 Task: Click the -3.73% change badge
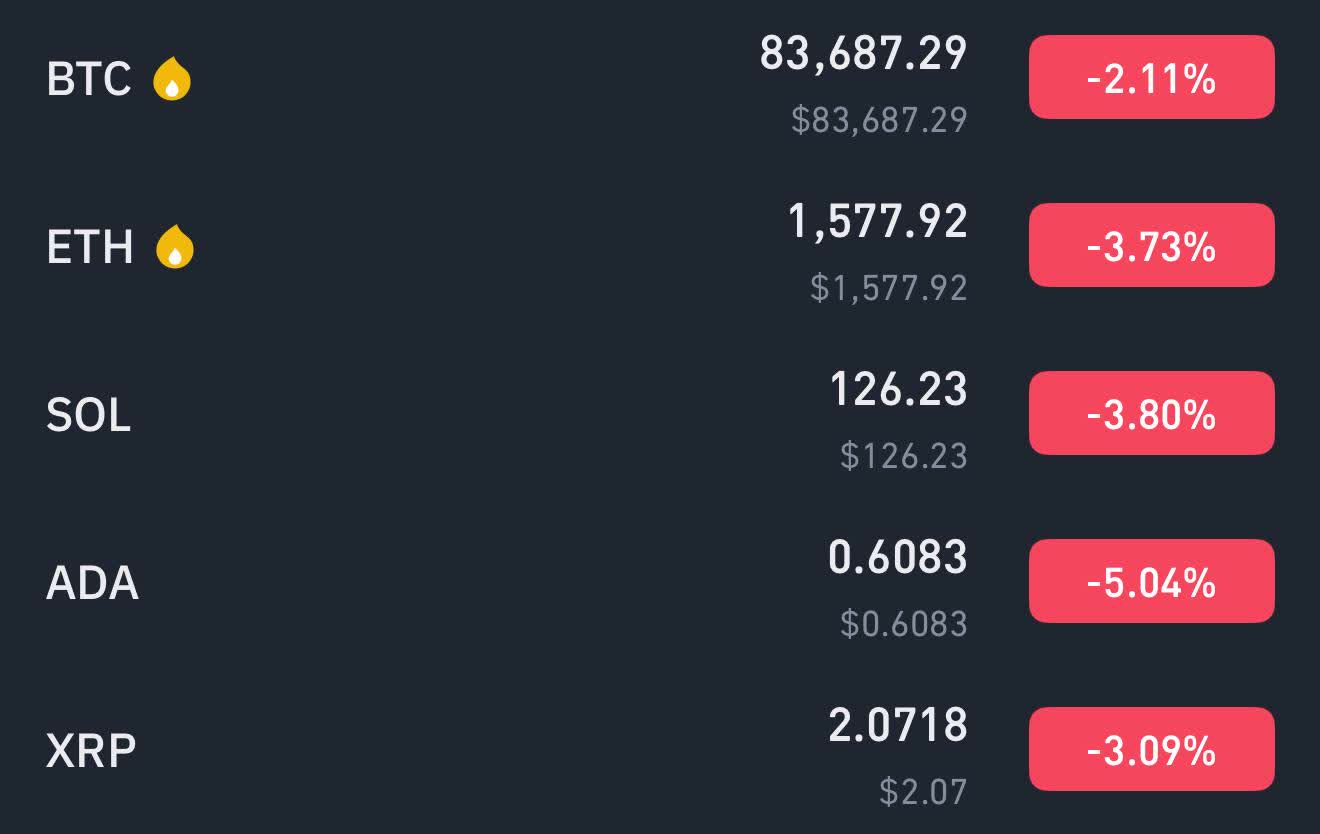1151,246
